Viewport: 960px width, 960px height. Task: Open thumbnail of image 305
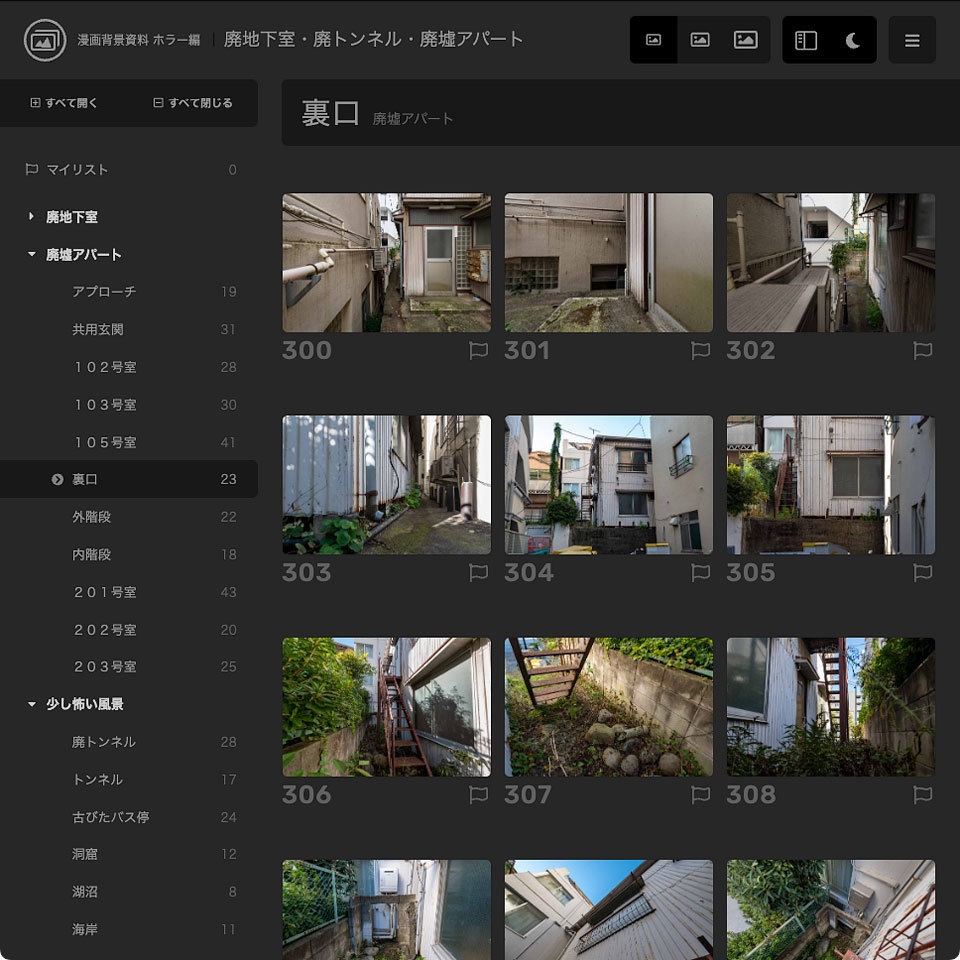click(831, 485)
